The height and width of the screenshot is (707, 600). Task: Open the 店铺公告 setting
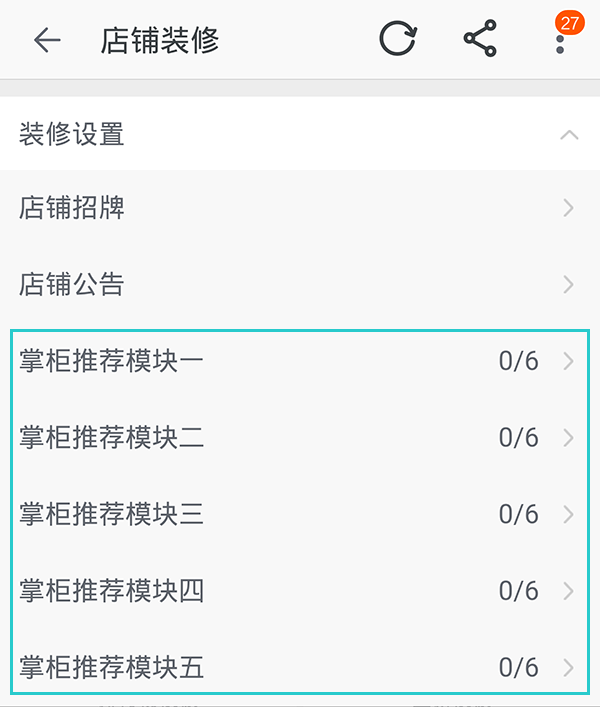(72, 285)
